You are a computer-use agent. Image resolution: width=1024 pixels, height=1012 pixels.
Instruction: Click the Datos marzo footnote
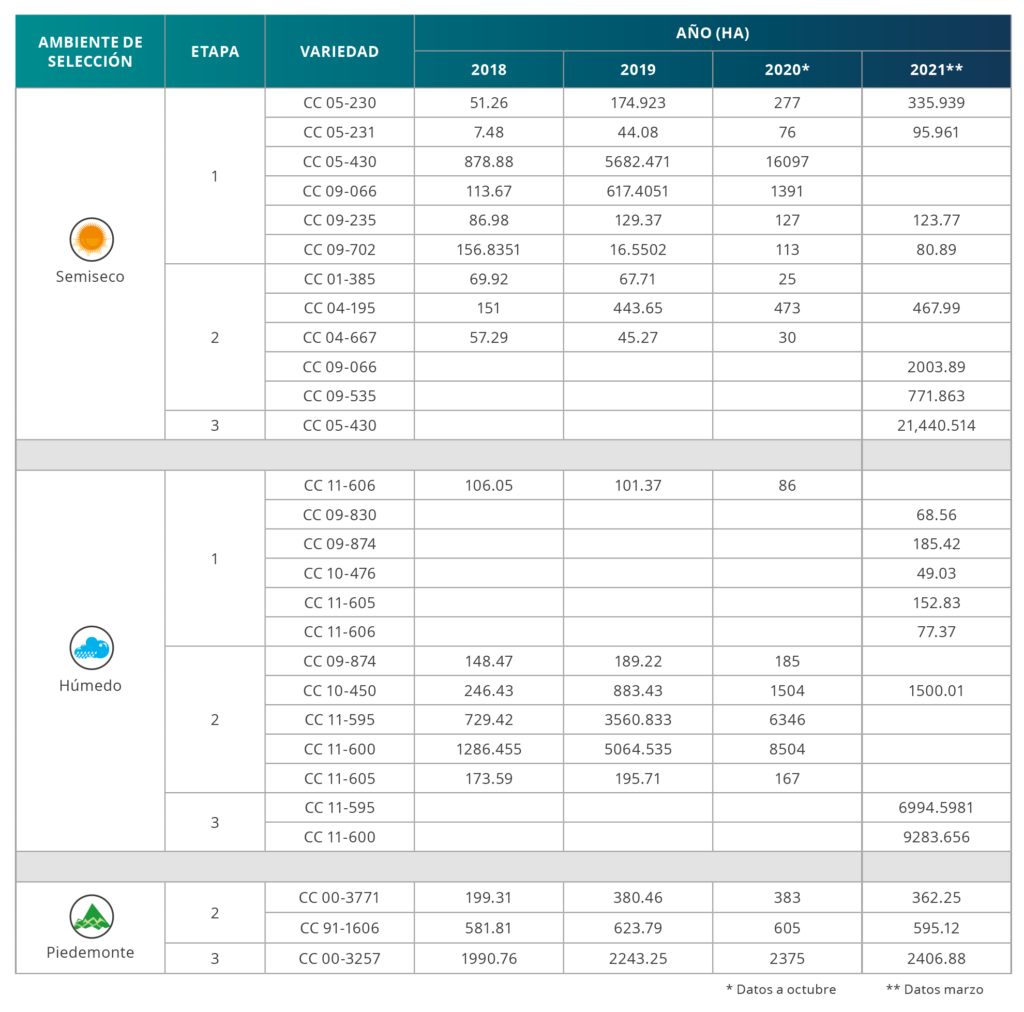(935, 989)
